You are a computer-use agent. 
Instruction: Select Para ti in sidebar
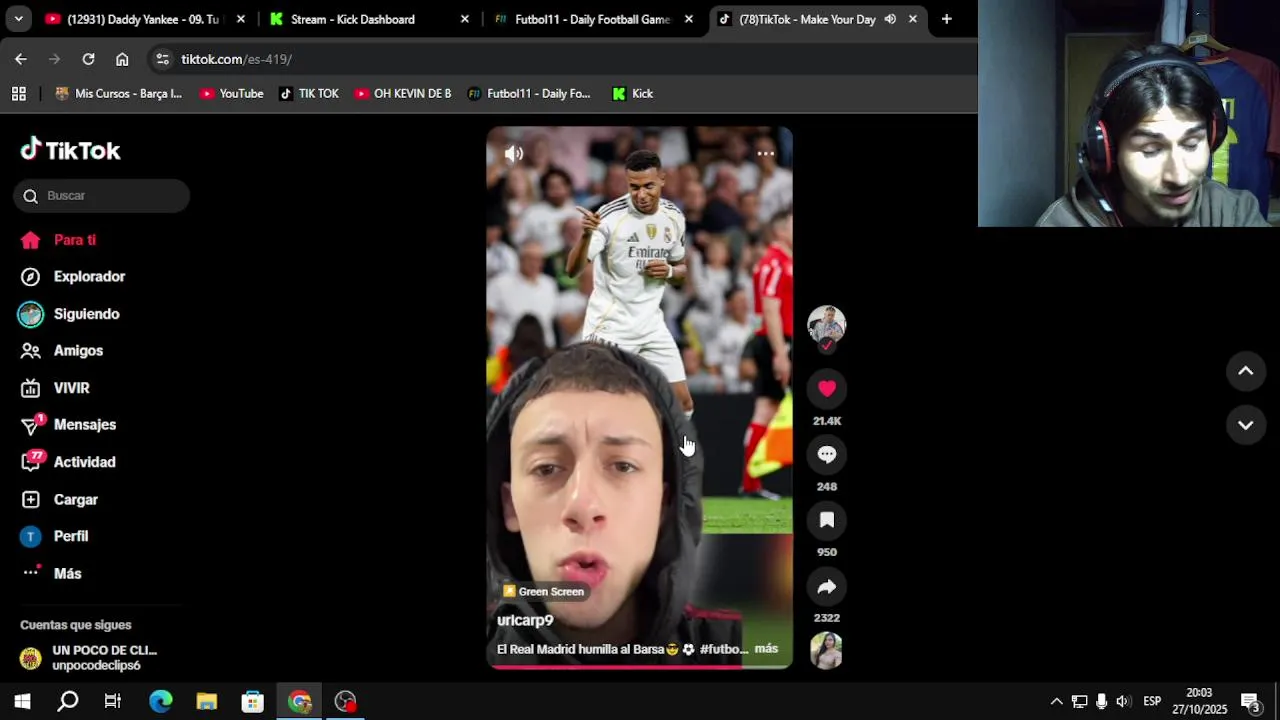click(x=58, y=240)
